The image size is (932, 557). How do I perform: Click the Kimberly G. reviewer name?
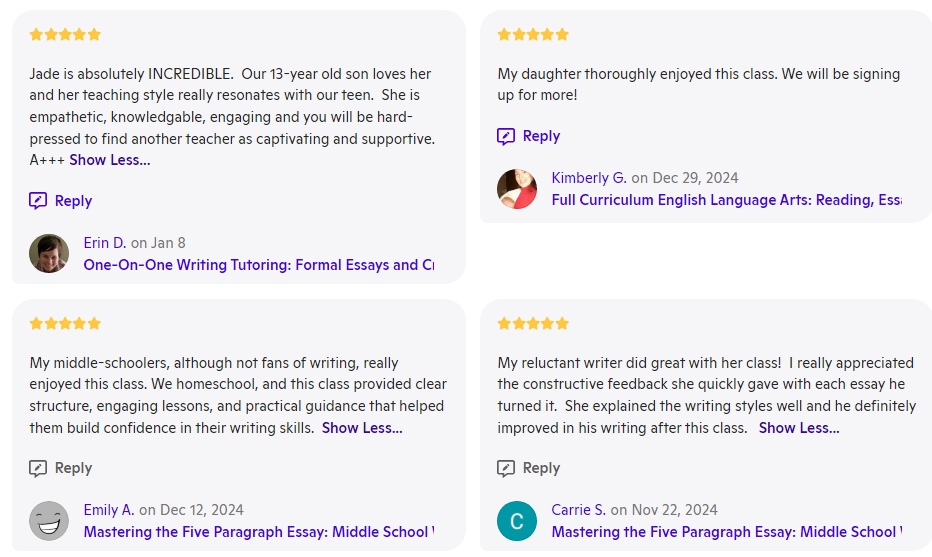click(589, 178)
